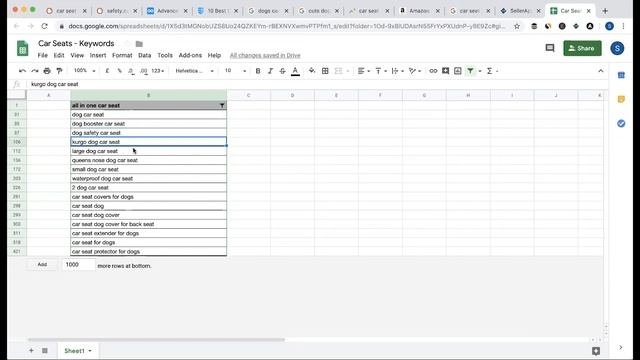This screenshot has width=640, height=360.
Task: Open the Helvetica font dropdown
Action: coord(194,71)
